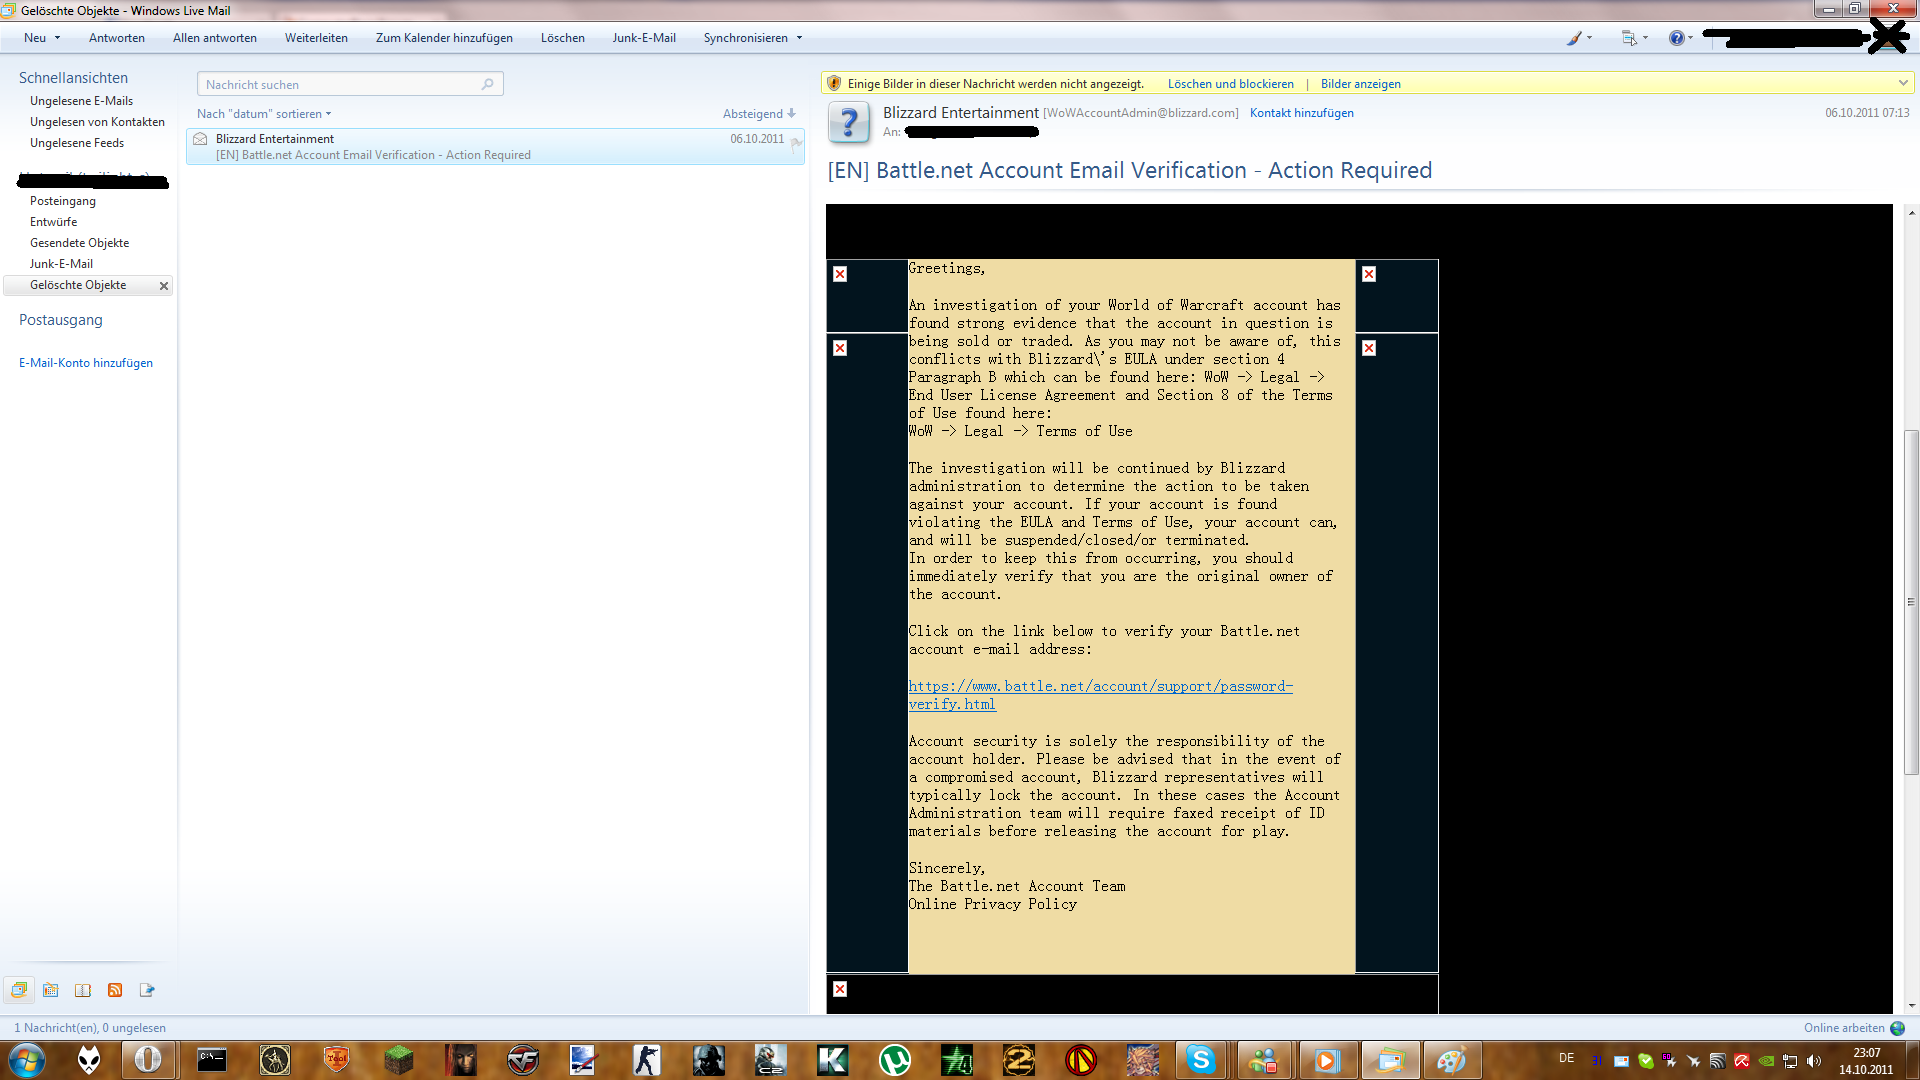The height and width of the screenshot is (1080, 1920).
Task: Expand the Neu button dropdown arrow
Action: [x=57, y=38]
